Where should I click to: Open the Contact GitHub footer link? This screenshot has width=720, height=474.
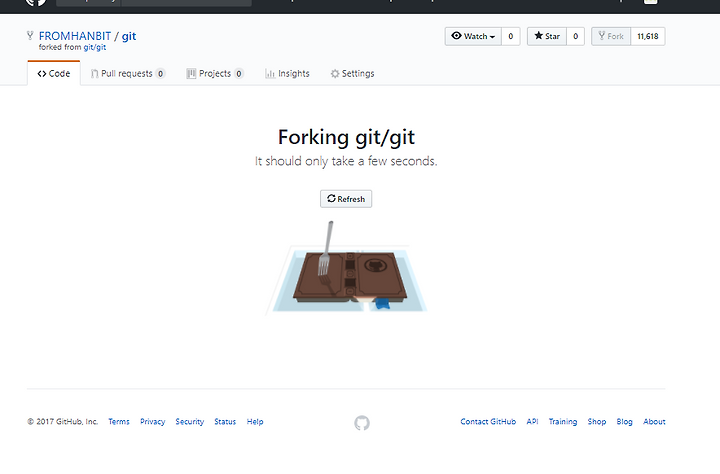pyautogui.click(x=488, y=422)
